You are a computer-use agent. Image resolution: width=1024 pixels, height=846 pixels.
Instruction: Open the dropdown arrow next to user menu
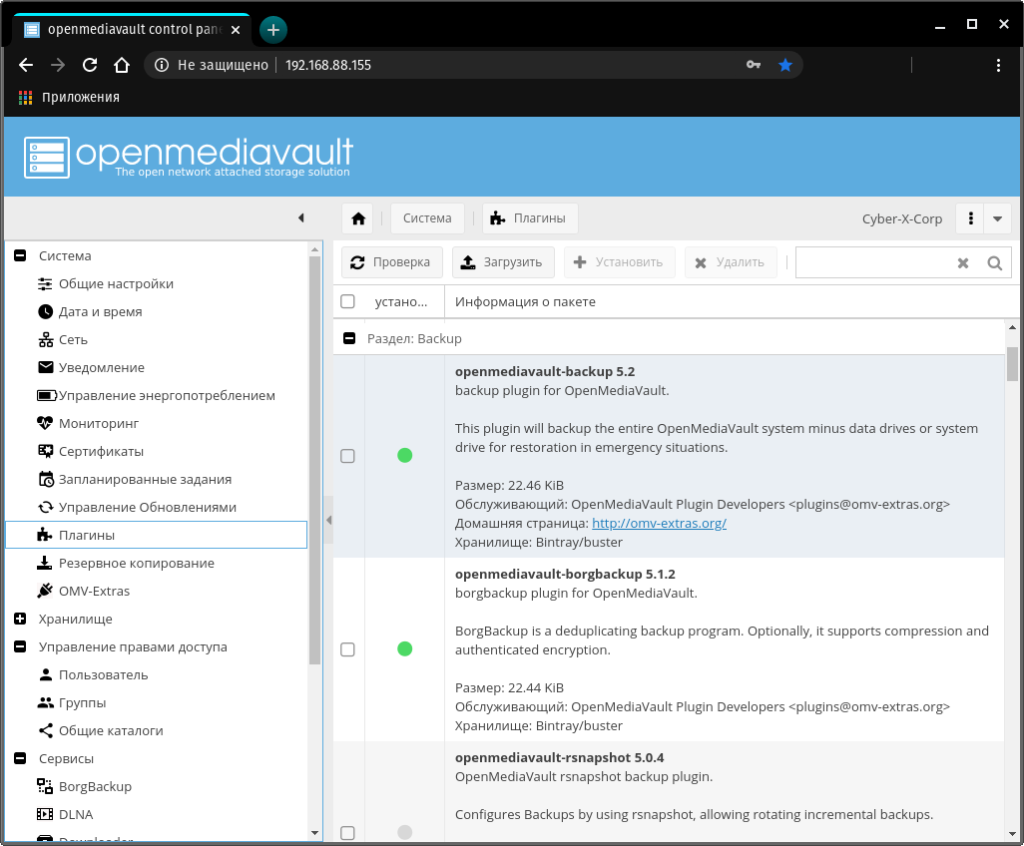(x=997, y=219)
